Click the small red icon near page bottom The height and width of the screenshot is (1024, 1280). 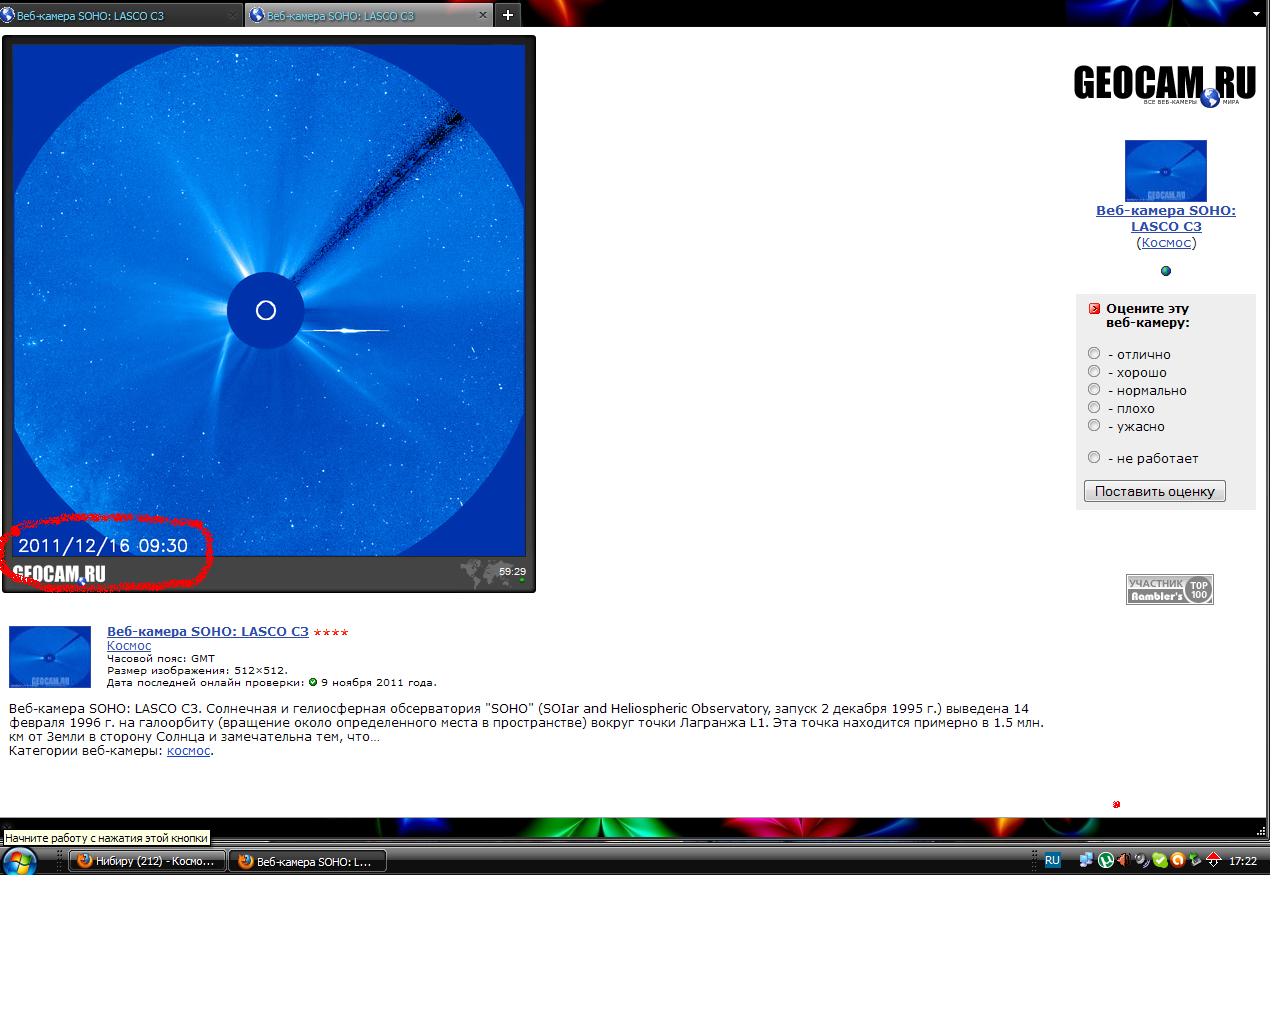(1116, 804)
